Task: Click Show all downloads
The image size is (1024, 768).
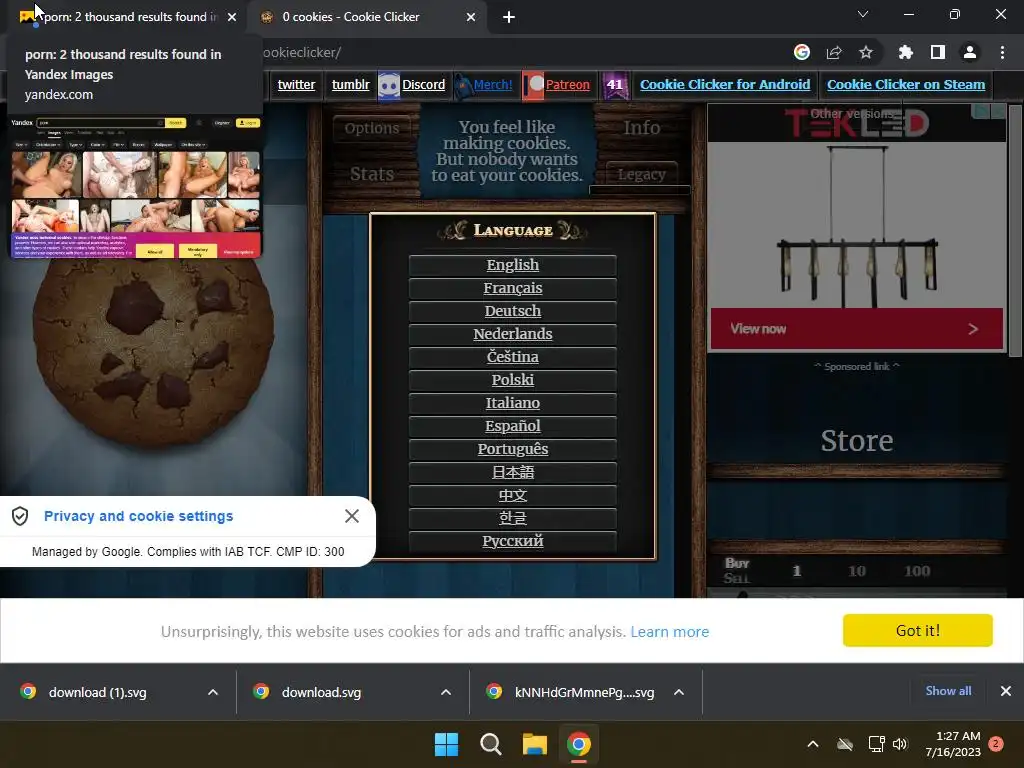Action: pyautogui.click(x=948, y=691)
